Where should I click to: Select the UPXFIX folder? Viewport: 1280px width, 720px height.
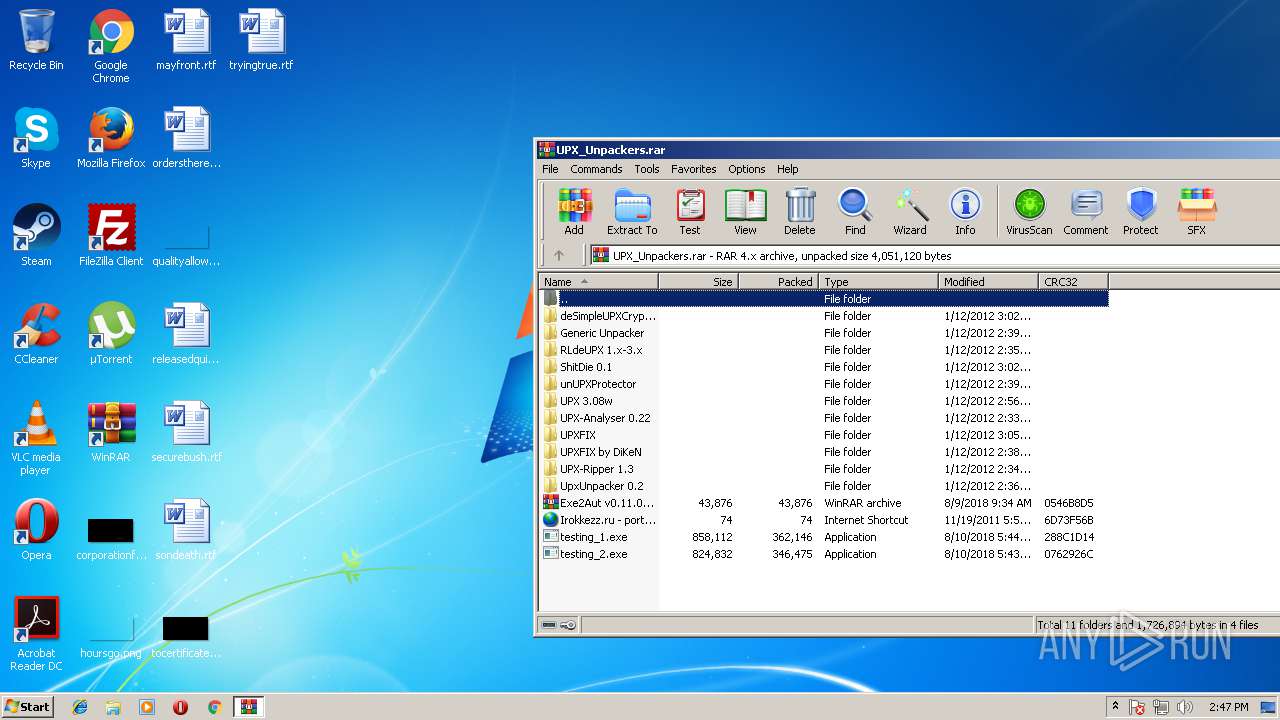[x=824, y=435]
